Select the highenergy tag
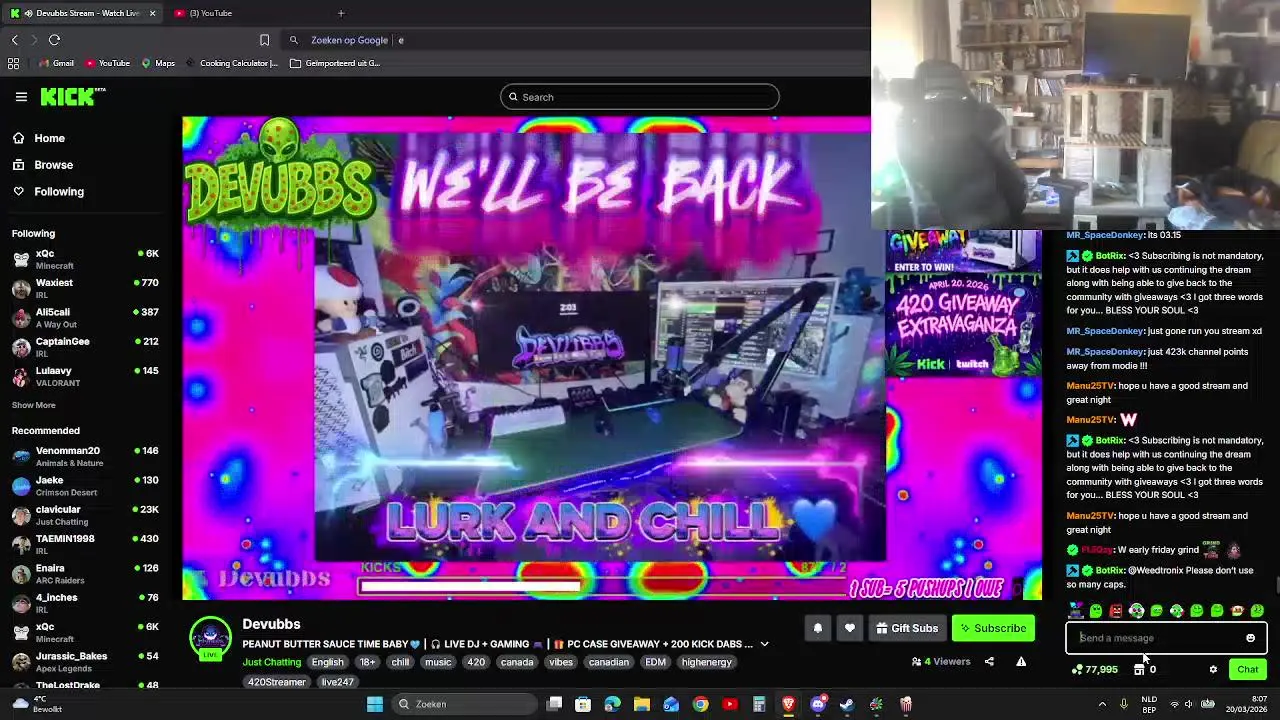 click(x=706, y=662)
